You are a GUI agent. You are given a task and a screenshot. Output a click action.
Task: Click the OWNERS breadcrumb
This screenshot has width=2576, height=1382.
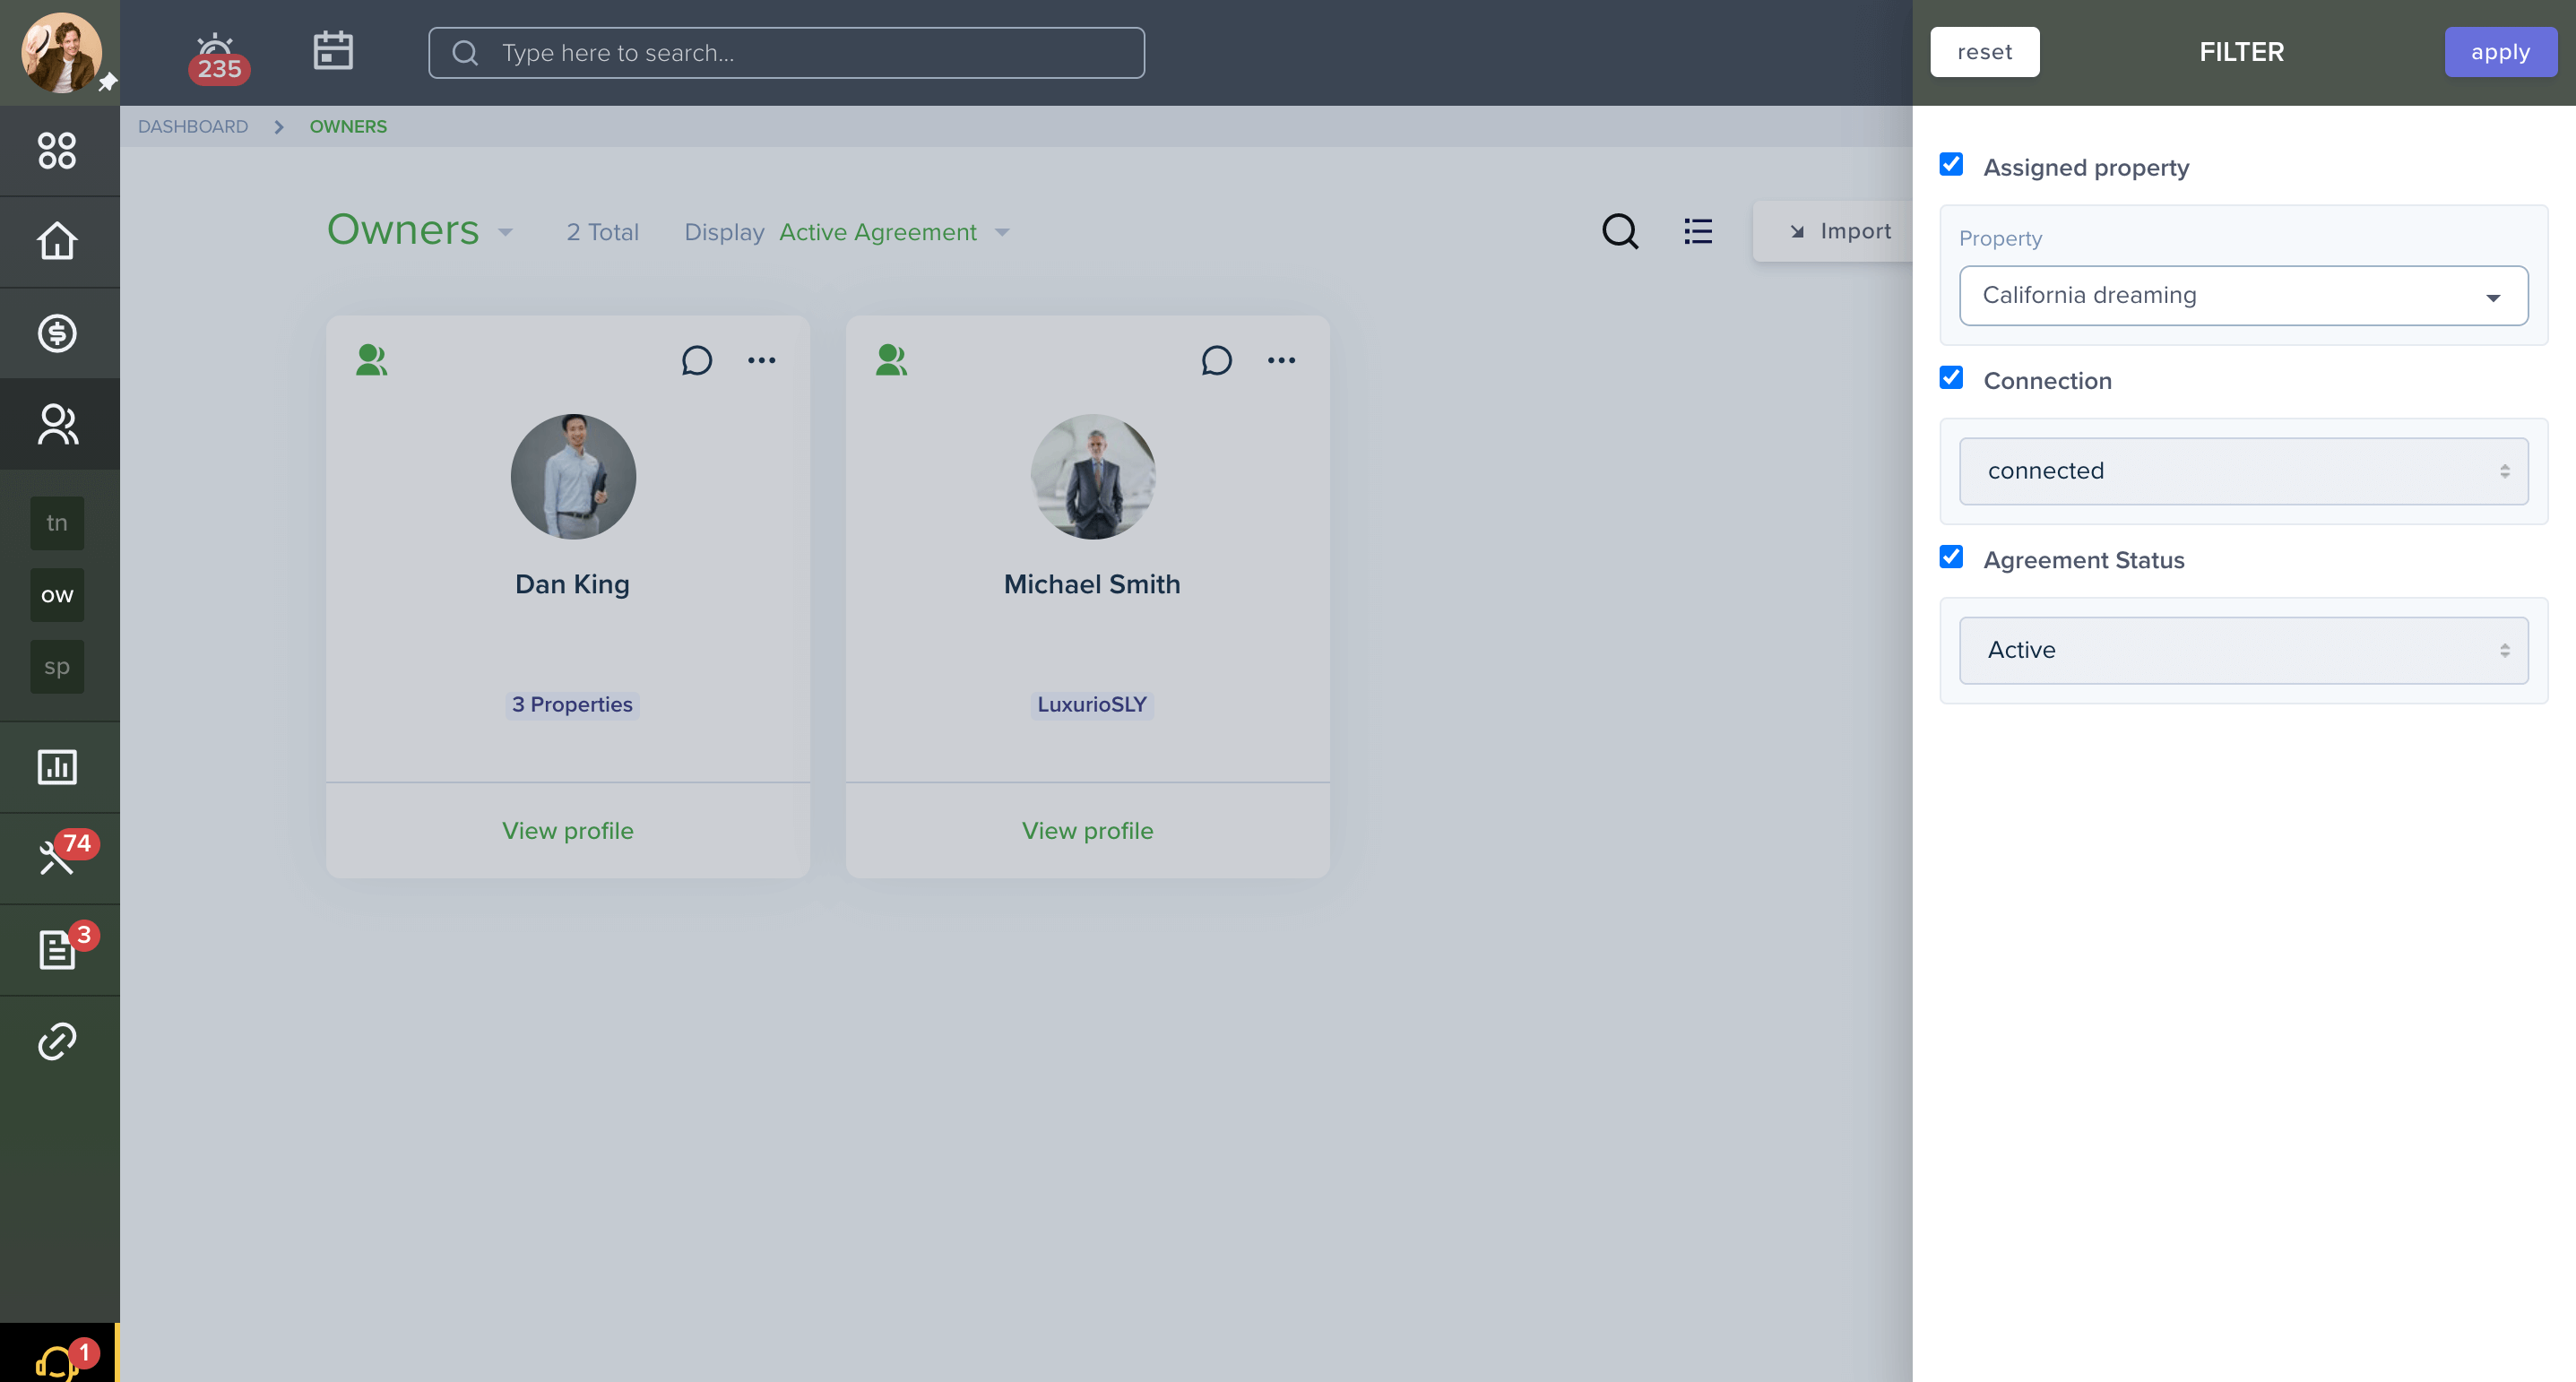348,127
